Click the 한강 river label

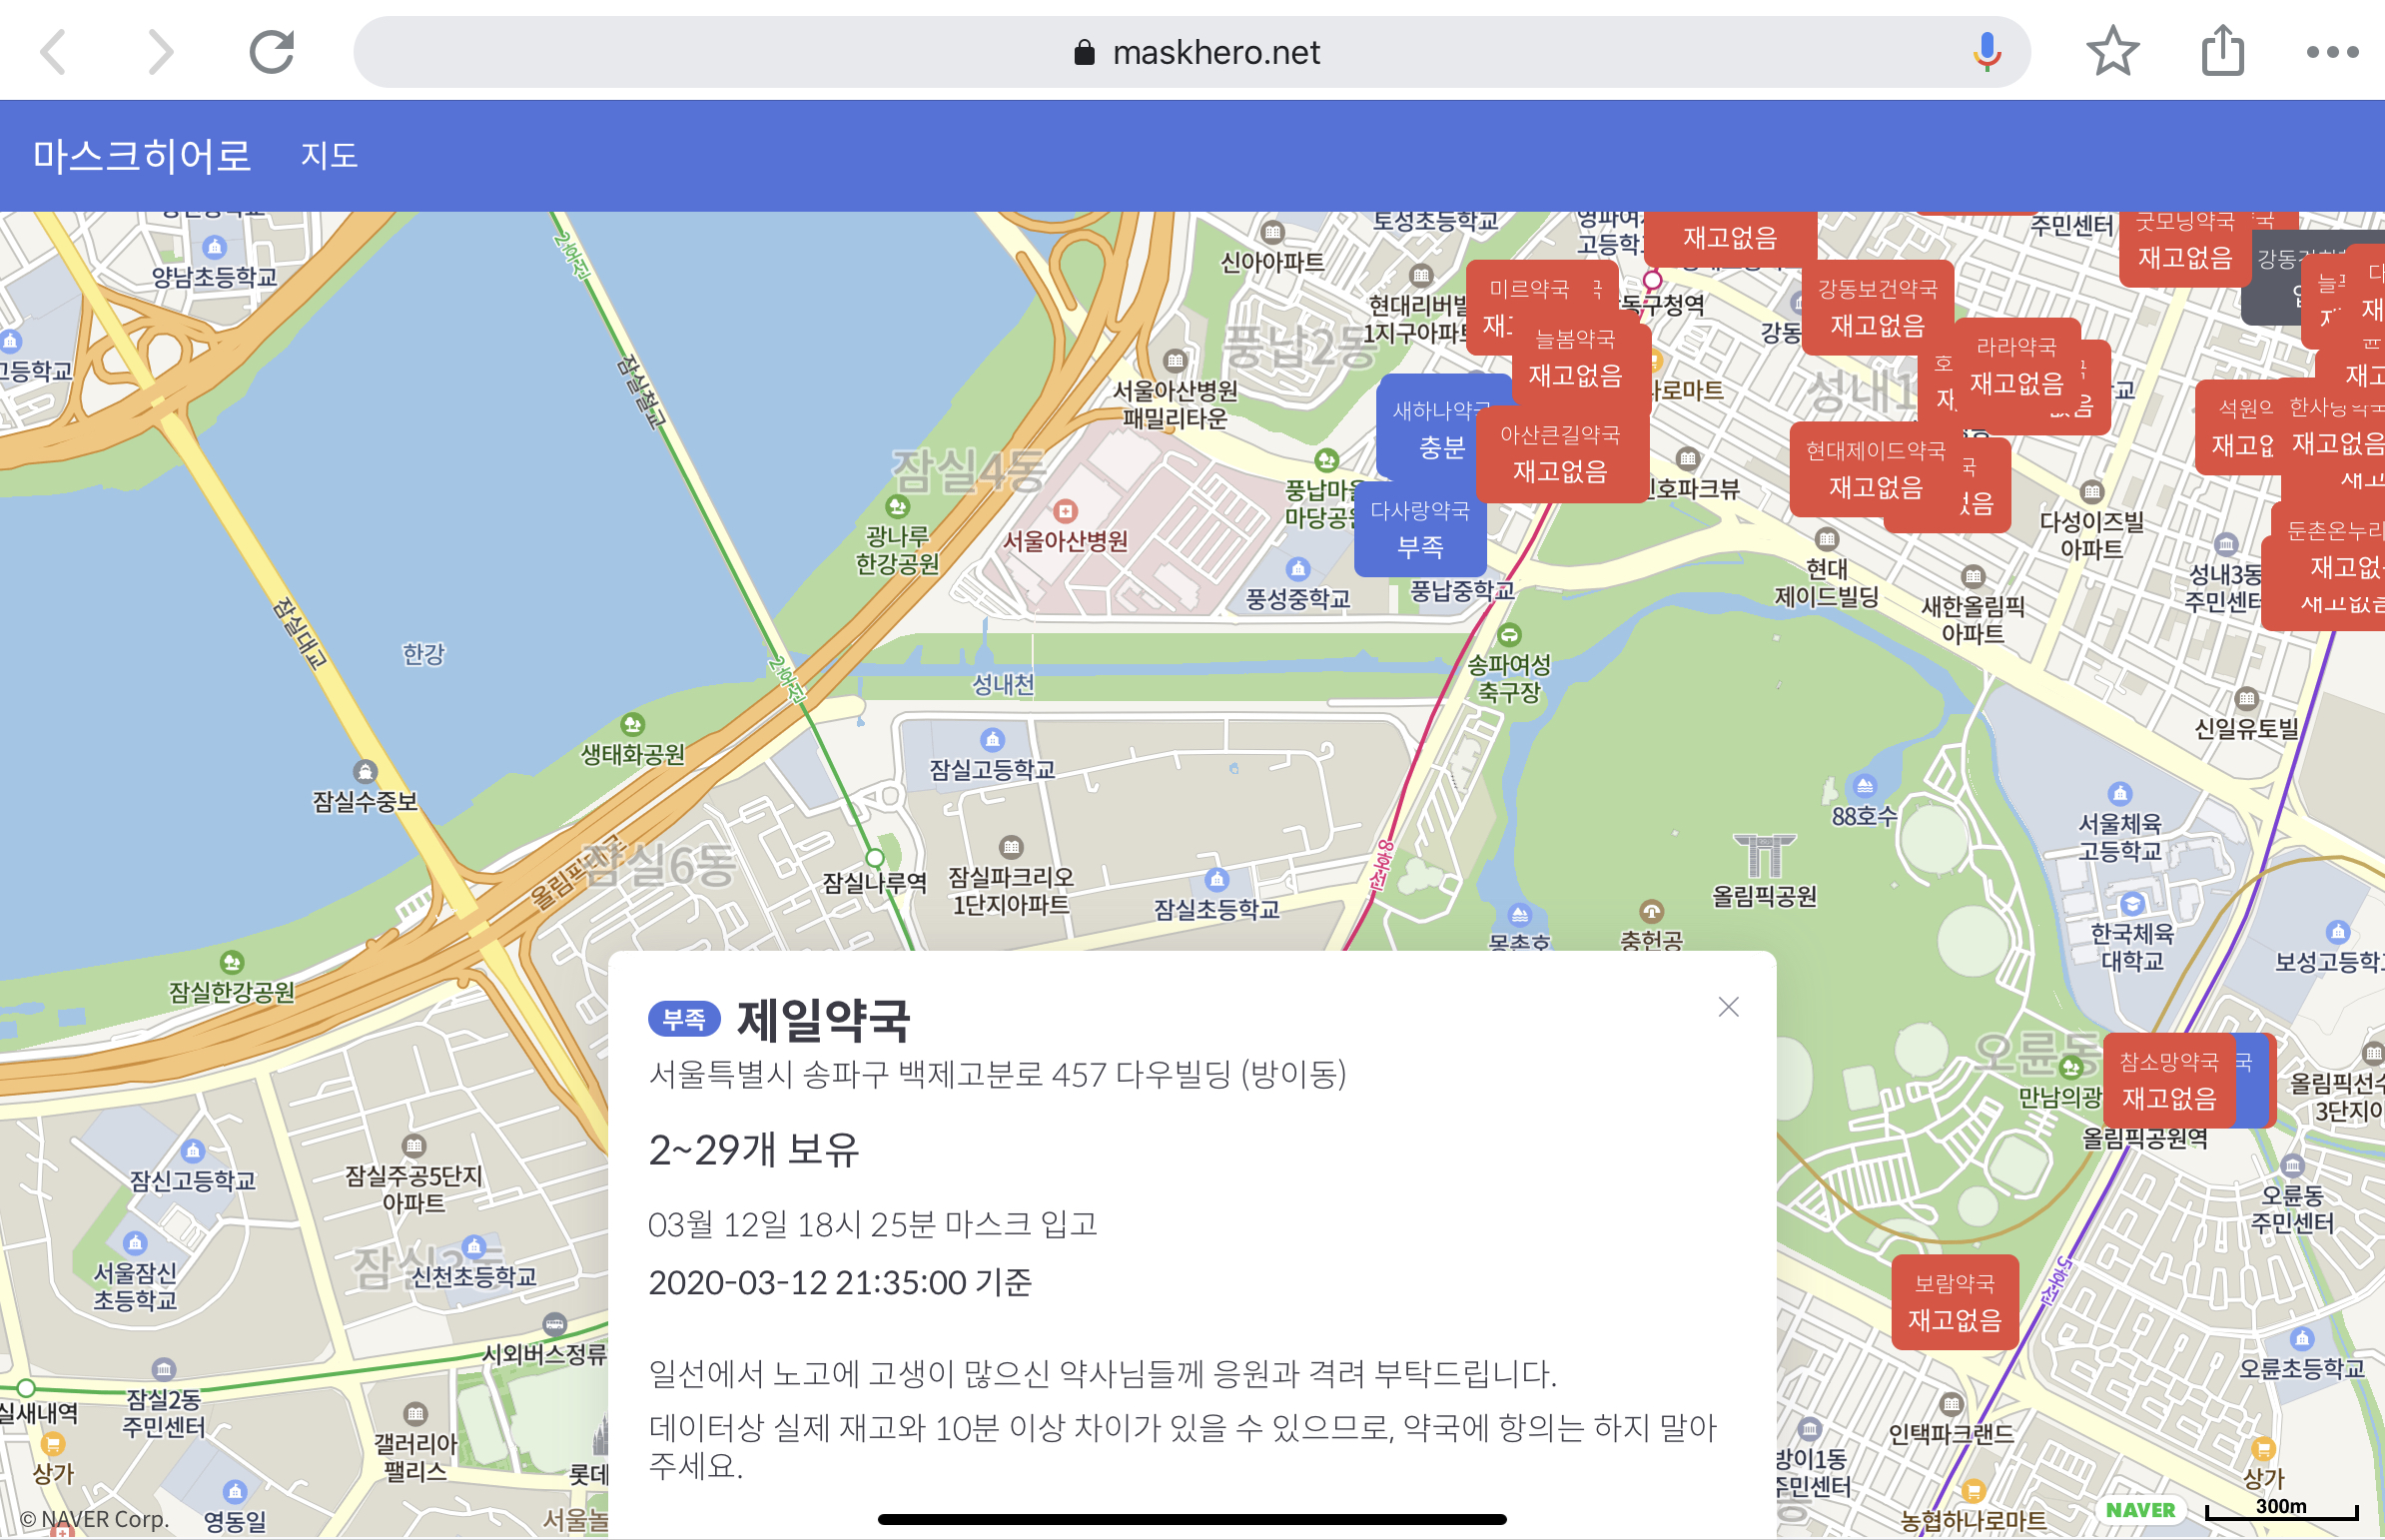[423, 654]
